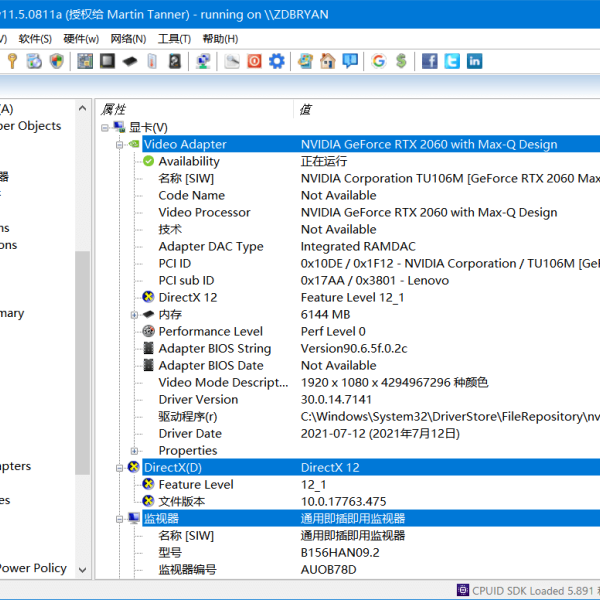Open the LinkedIn icon in toolbar
Screen dimensions: 600x600
474,61
